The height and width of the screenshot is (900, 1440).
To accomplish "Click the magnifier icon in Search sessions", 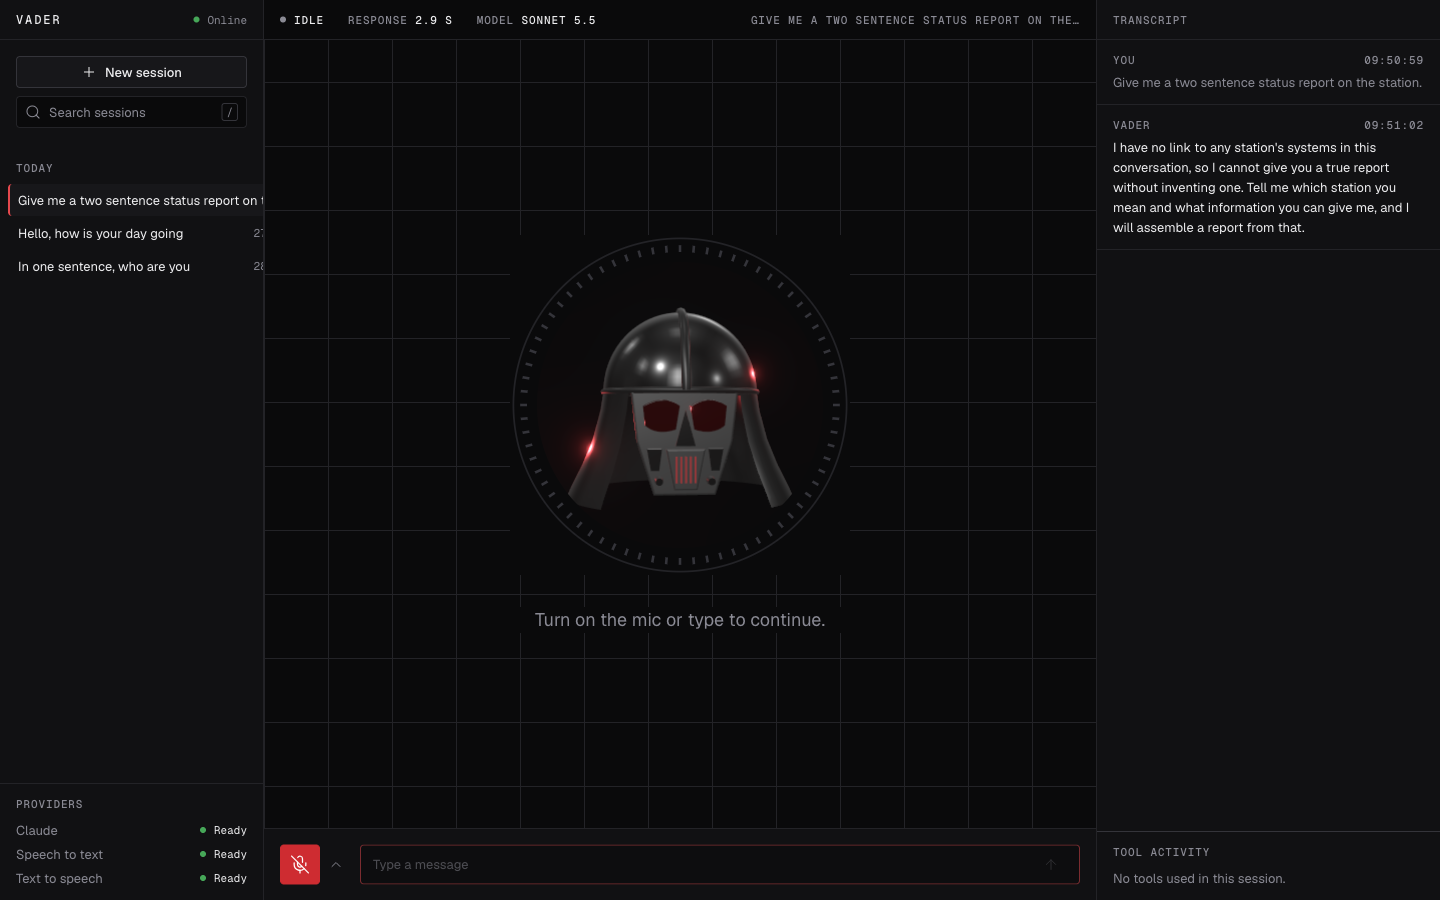I will pos(33,112).
